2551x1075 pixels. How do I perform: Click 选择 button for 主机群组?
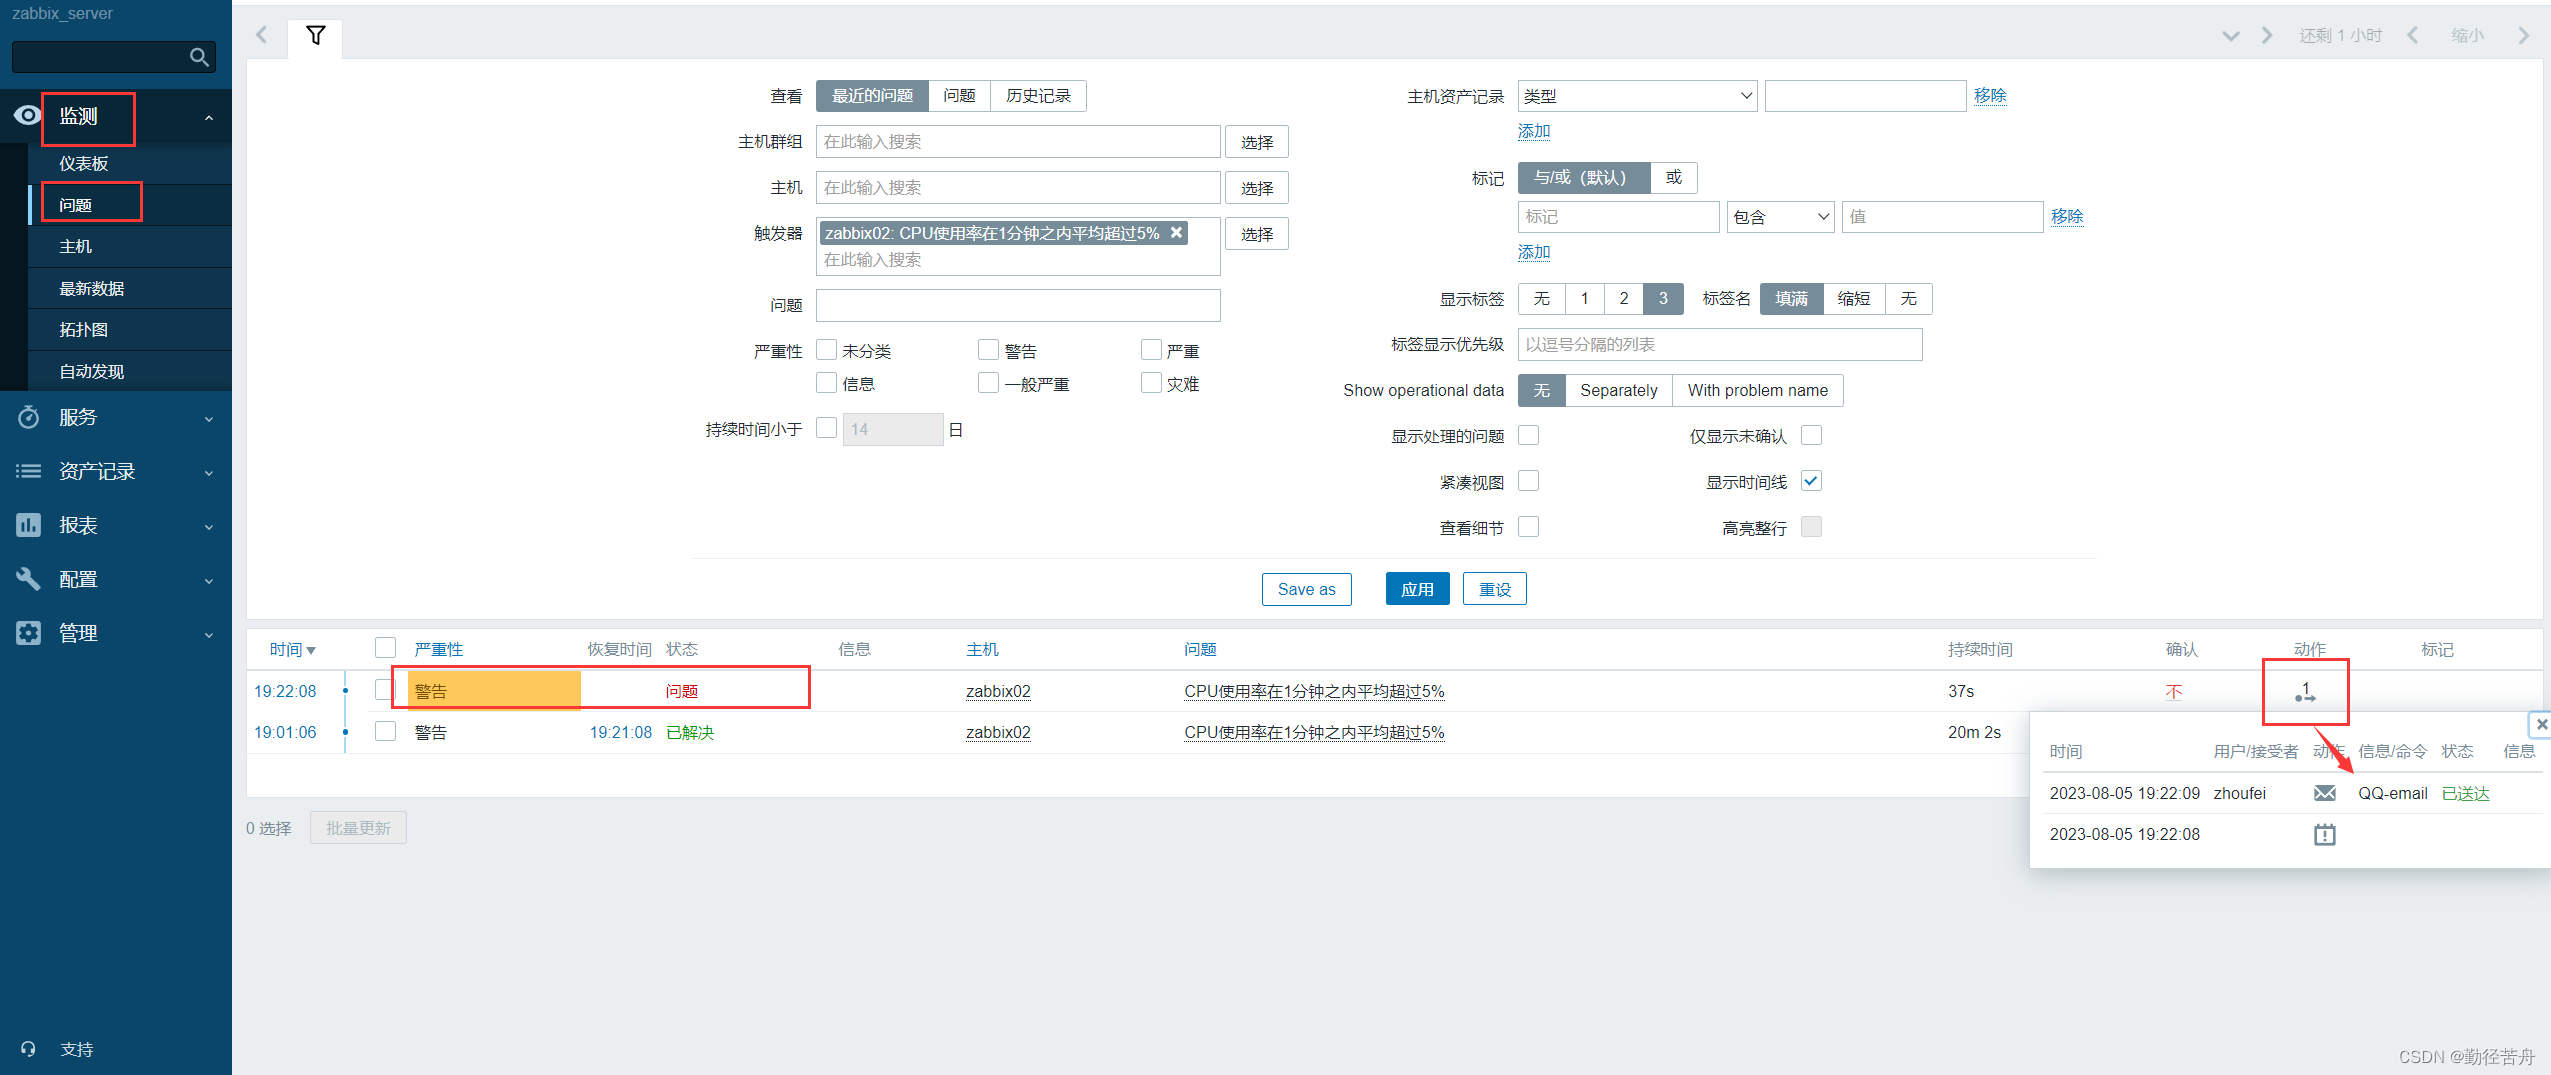pos(1257,142)
